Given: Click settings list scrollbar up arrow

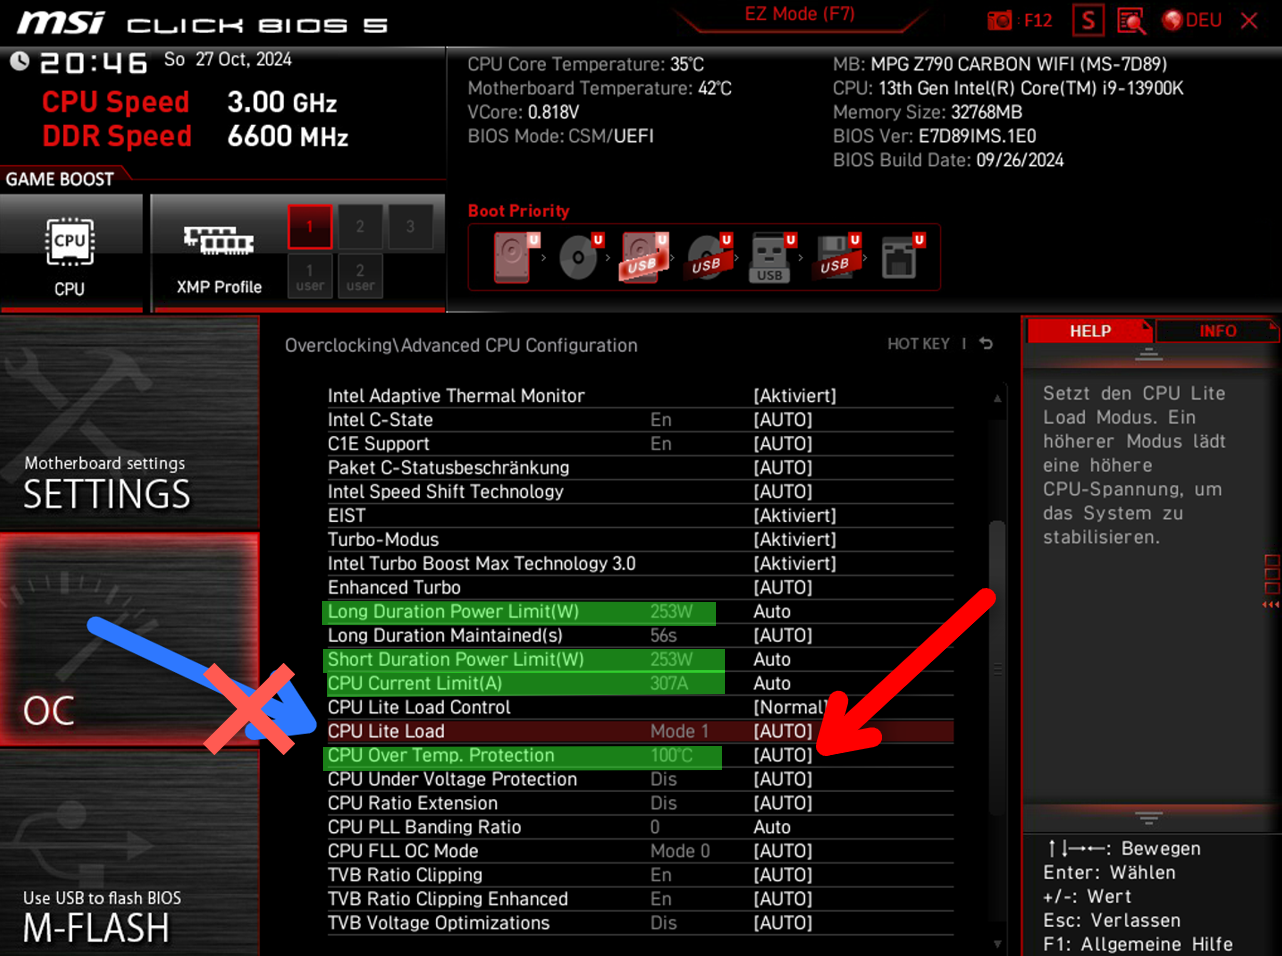Looking at the screenshot, I should pos(997,398).
